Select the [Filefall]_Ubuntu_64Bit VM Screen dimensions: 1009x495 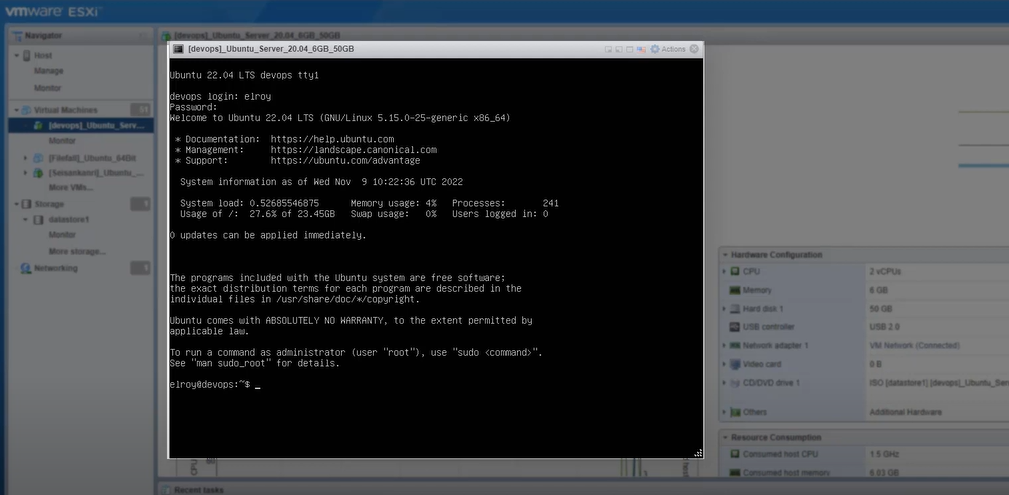click(92, 158)
